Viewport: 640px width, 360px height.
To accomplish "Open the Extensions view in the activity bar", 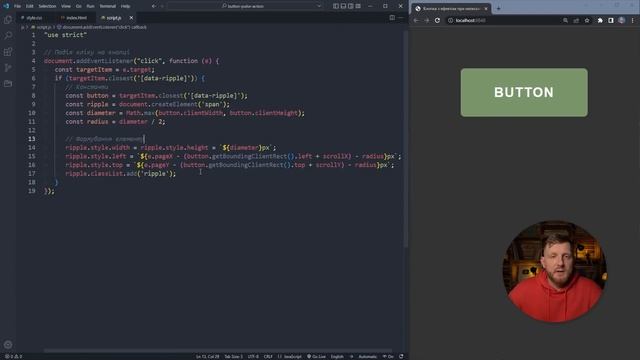I will 8,52.
